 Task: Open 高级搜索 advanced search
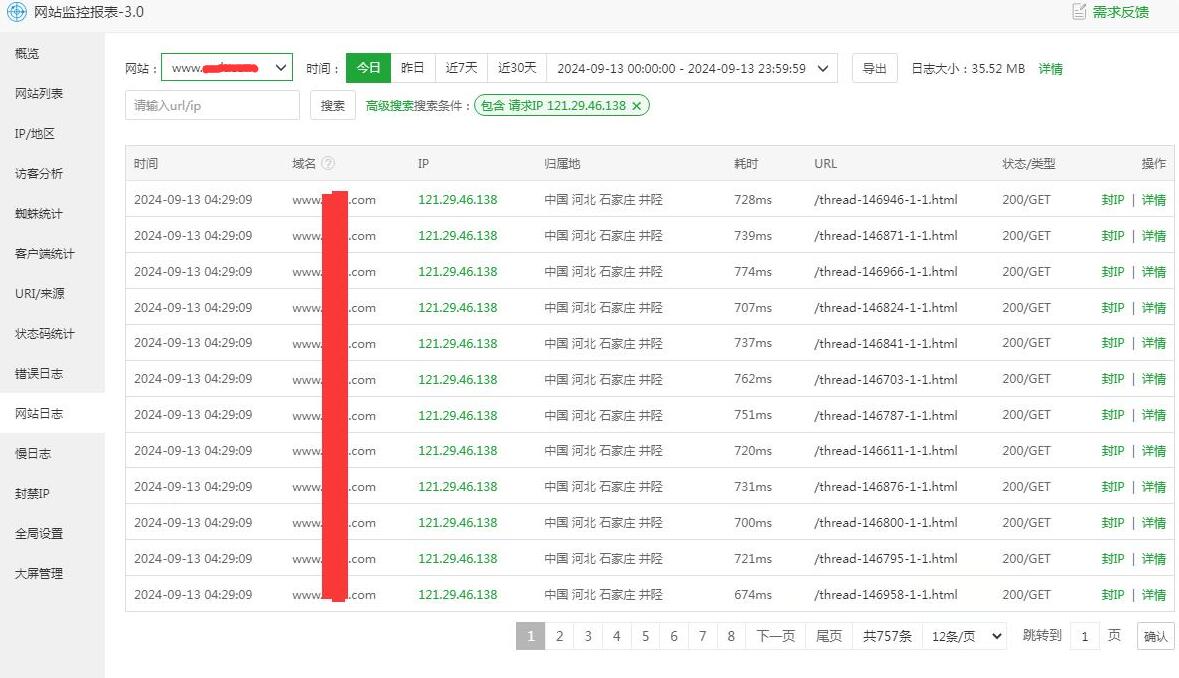(x=389, y=106)
